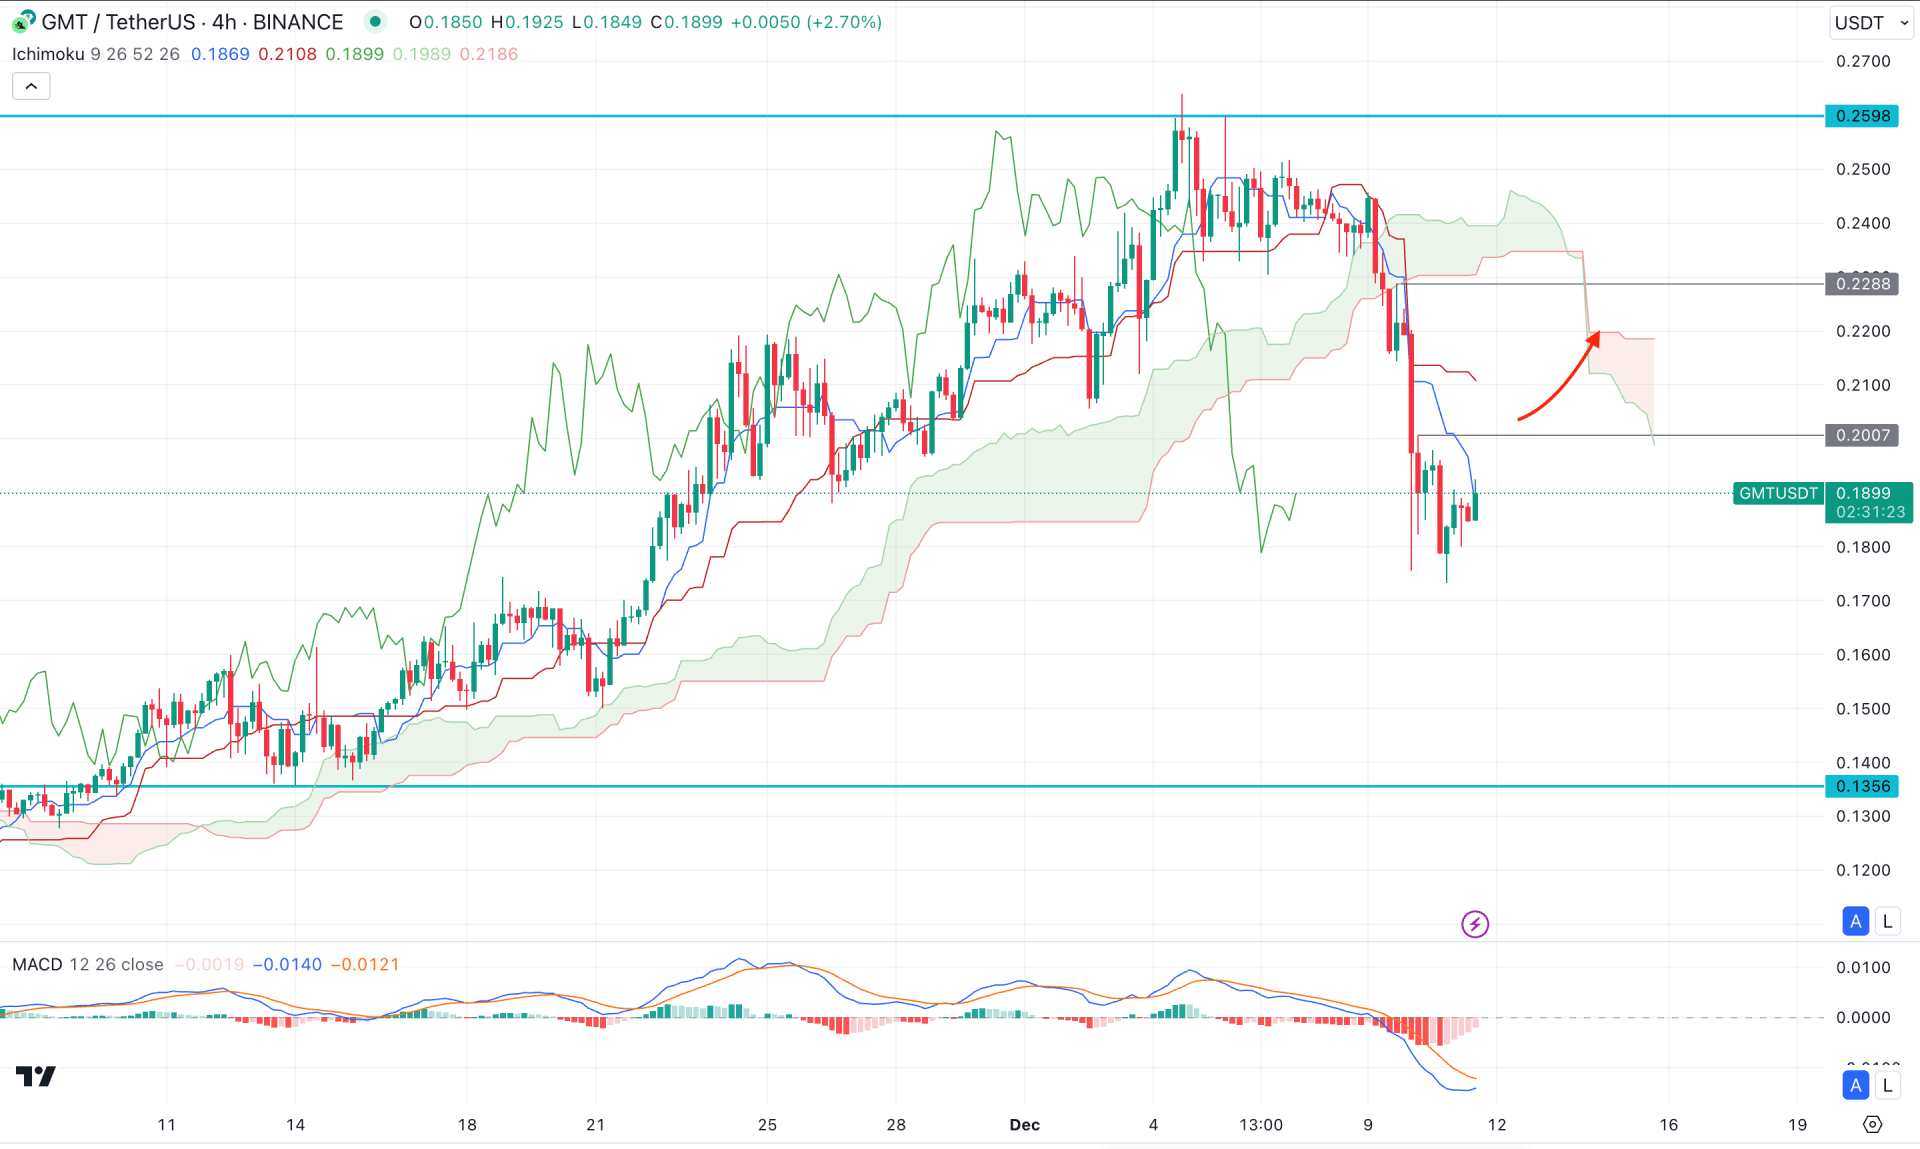This screenshot has width=1920, height=1149.
Task: Click the Dec date label on time axis
Action: point(1025,1124)
